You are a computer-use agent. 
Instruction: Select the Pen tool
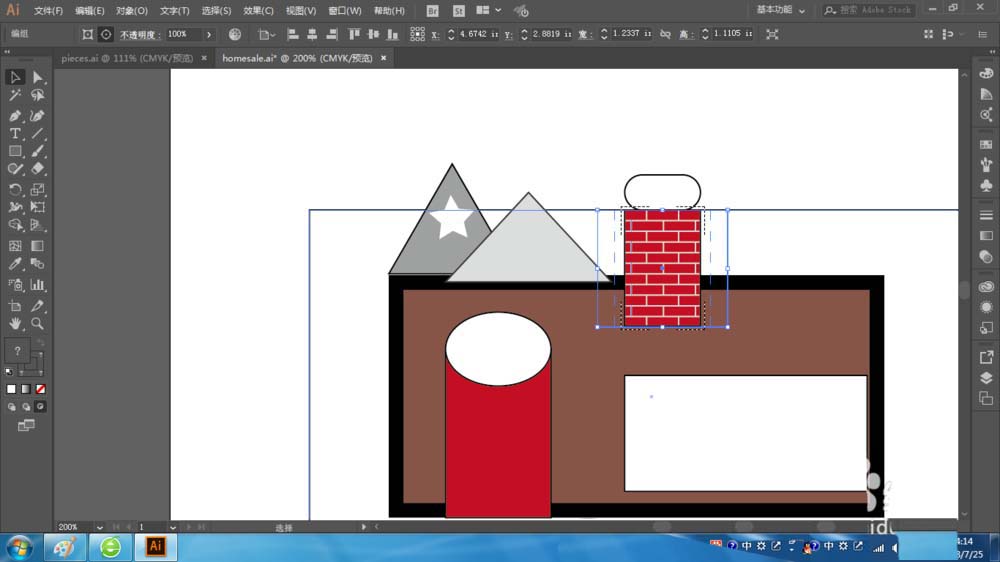point(15,115)
